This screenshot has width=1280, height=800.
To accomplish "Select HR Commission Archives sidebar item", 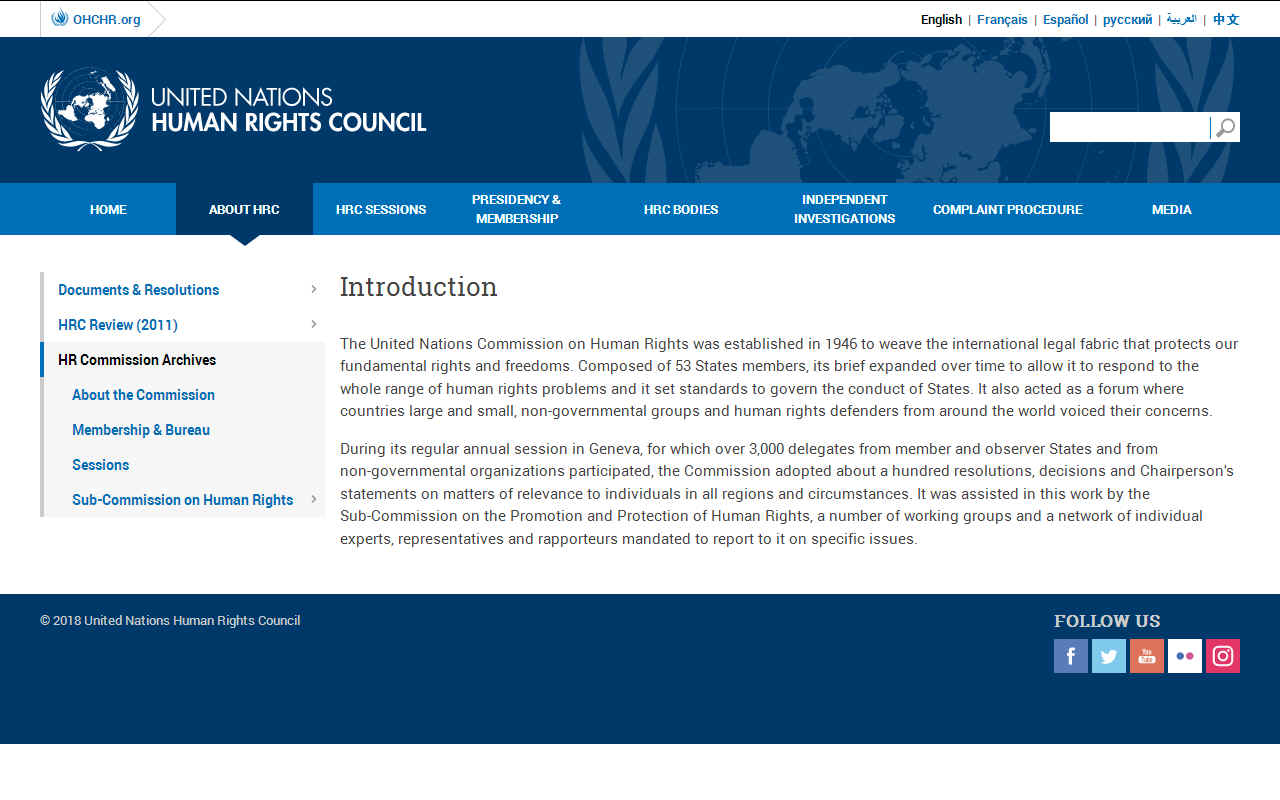I will (137, 359).
